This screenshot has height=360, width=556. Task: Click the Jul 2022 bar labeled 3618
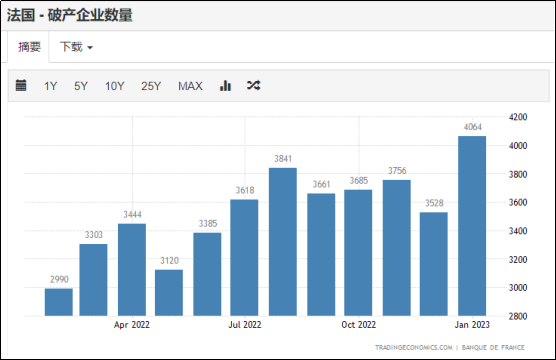[x=244, y=258]
